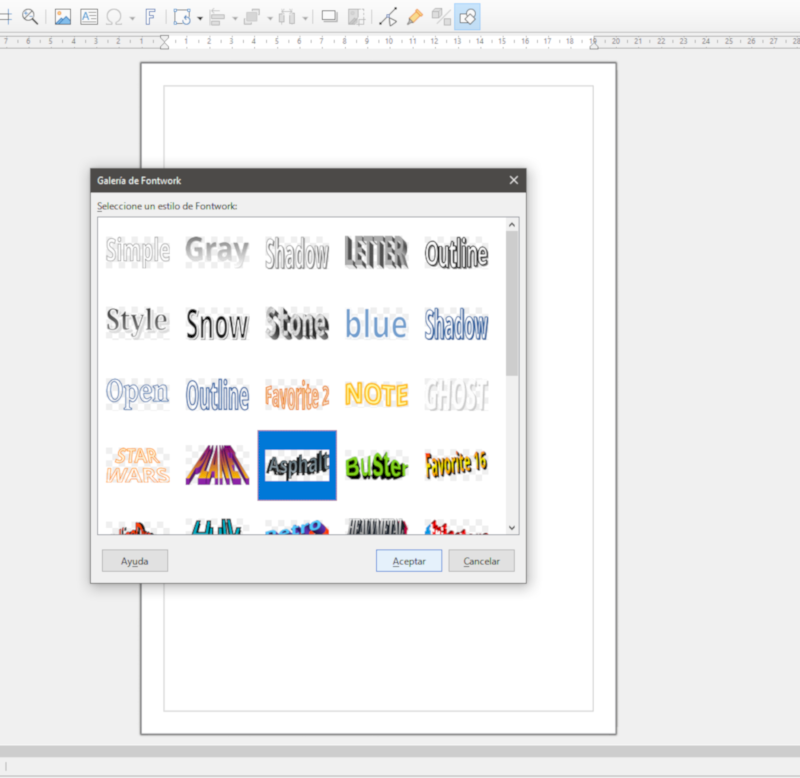Click the Cancelar button

coord(481,561)
